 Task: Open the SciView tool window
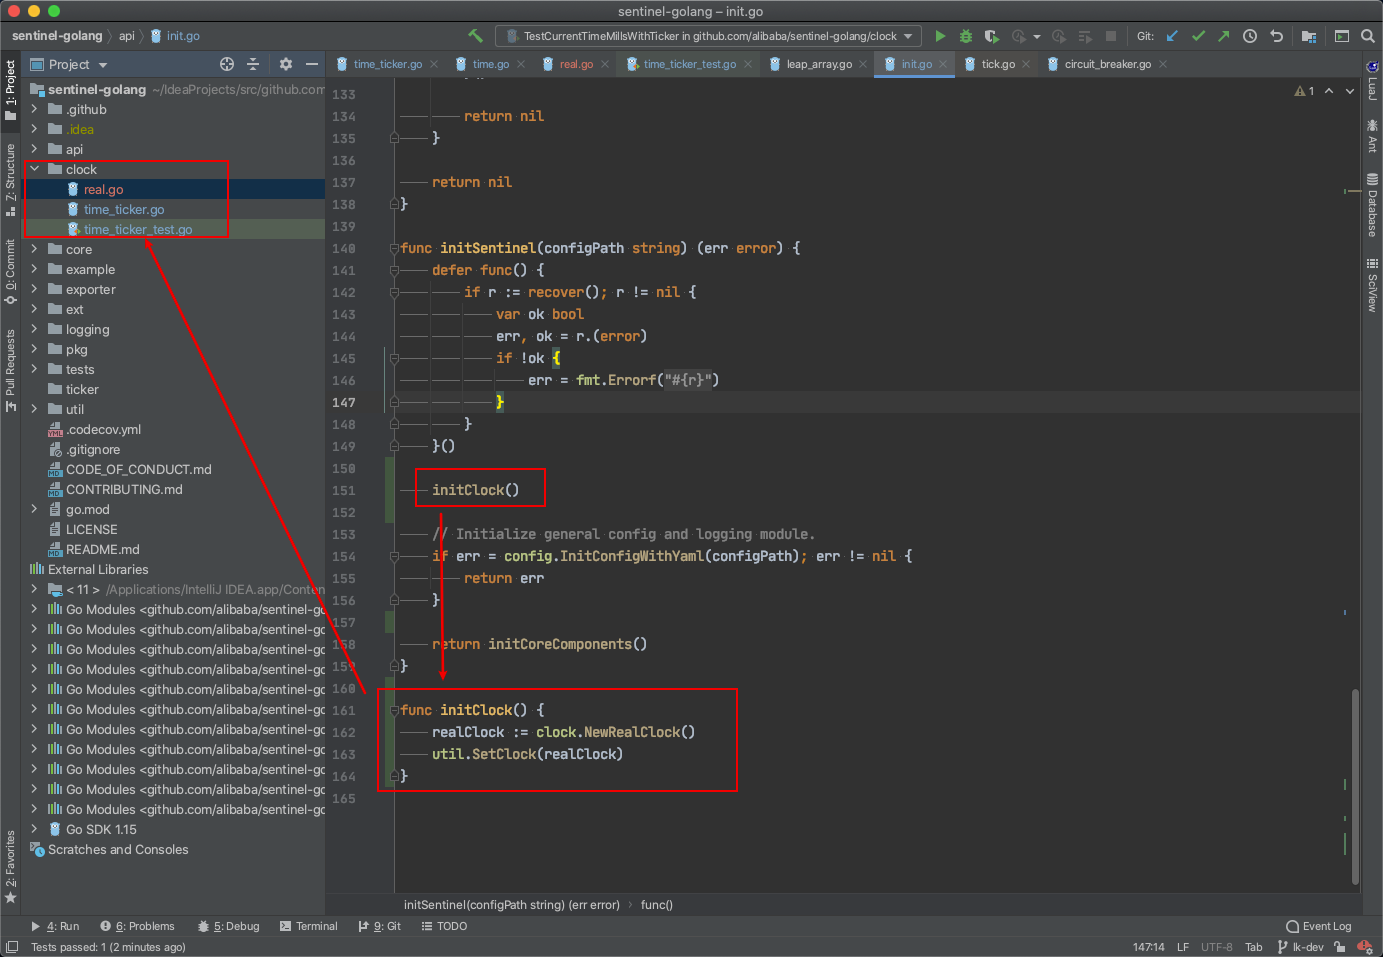(1372, 285)
